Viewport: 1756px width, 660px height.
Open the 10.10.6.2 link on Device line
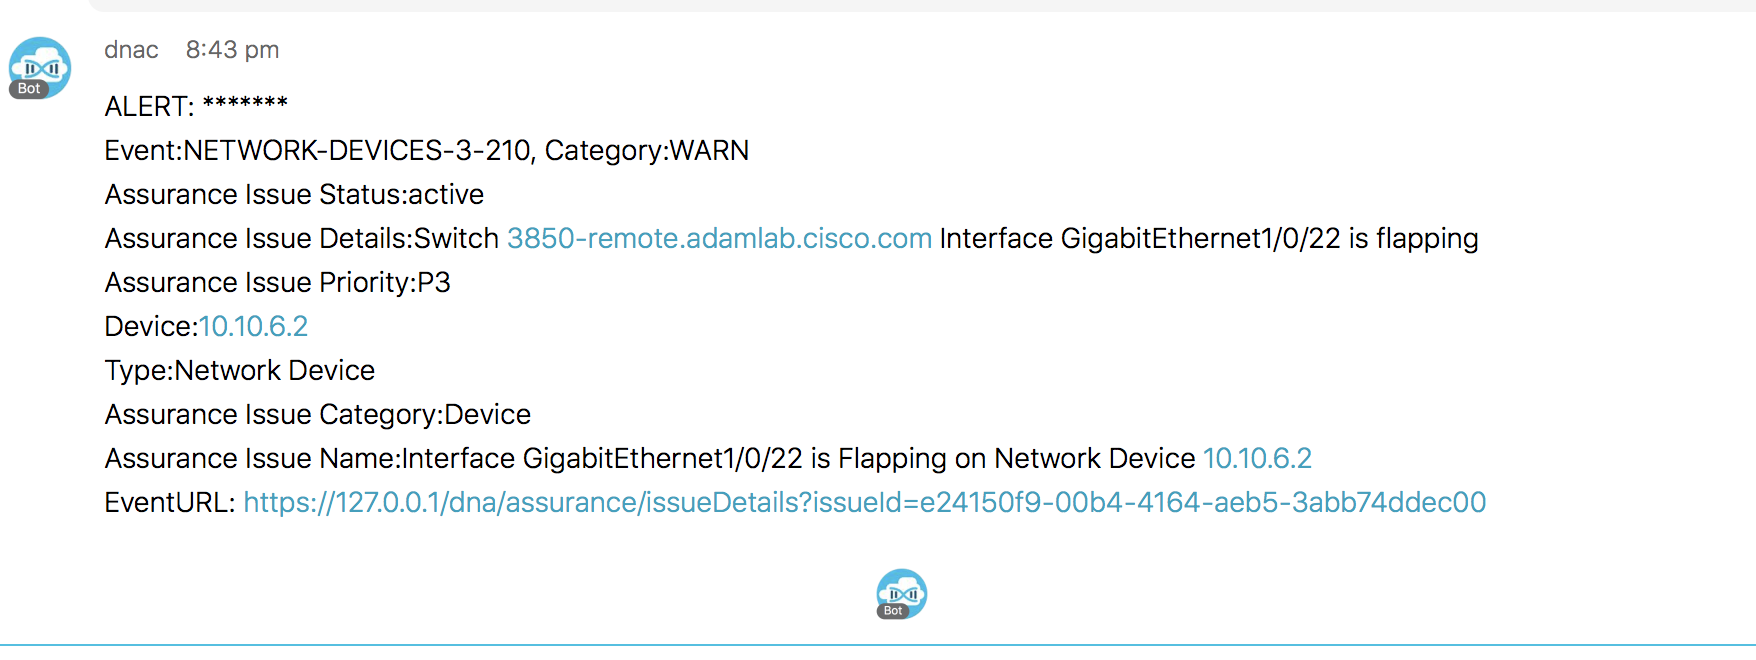click(x=253, y=327)
